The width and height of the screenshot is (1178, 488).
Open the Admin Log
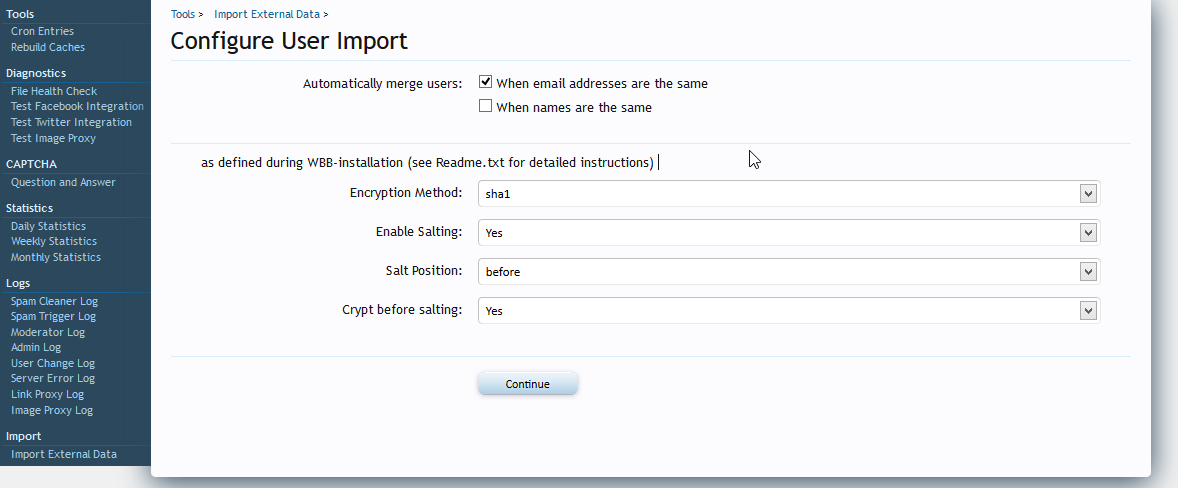[35, 348]
